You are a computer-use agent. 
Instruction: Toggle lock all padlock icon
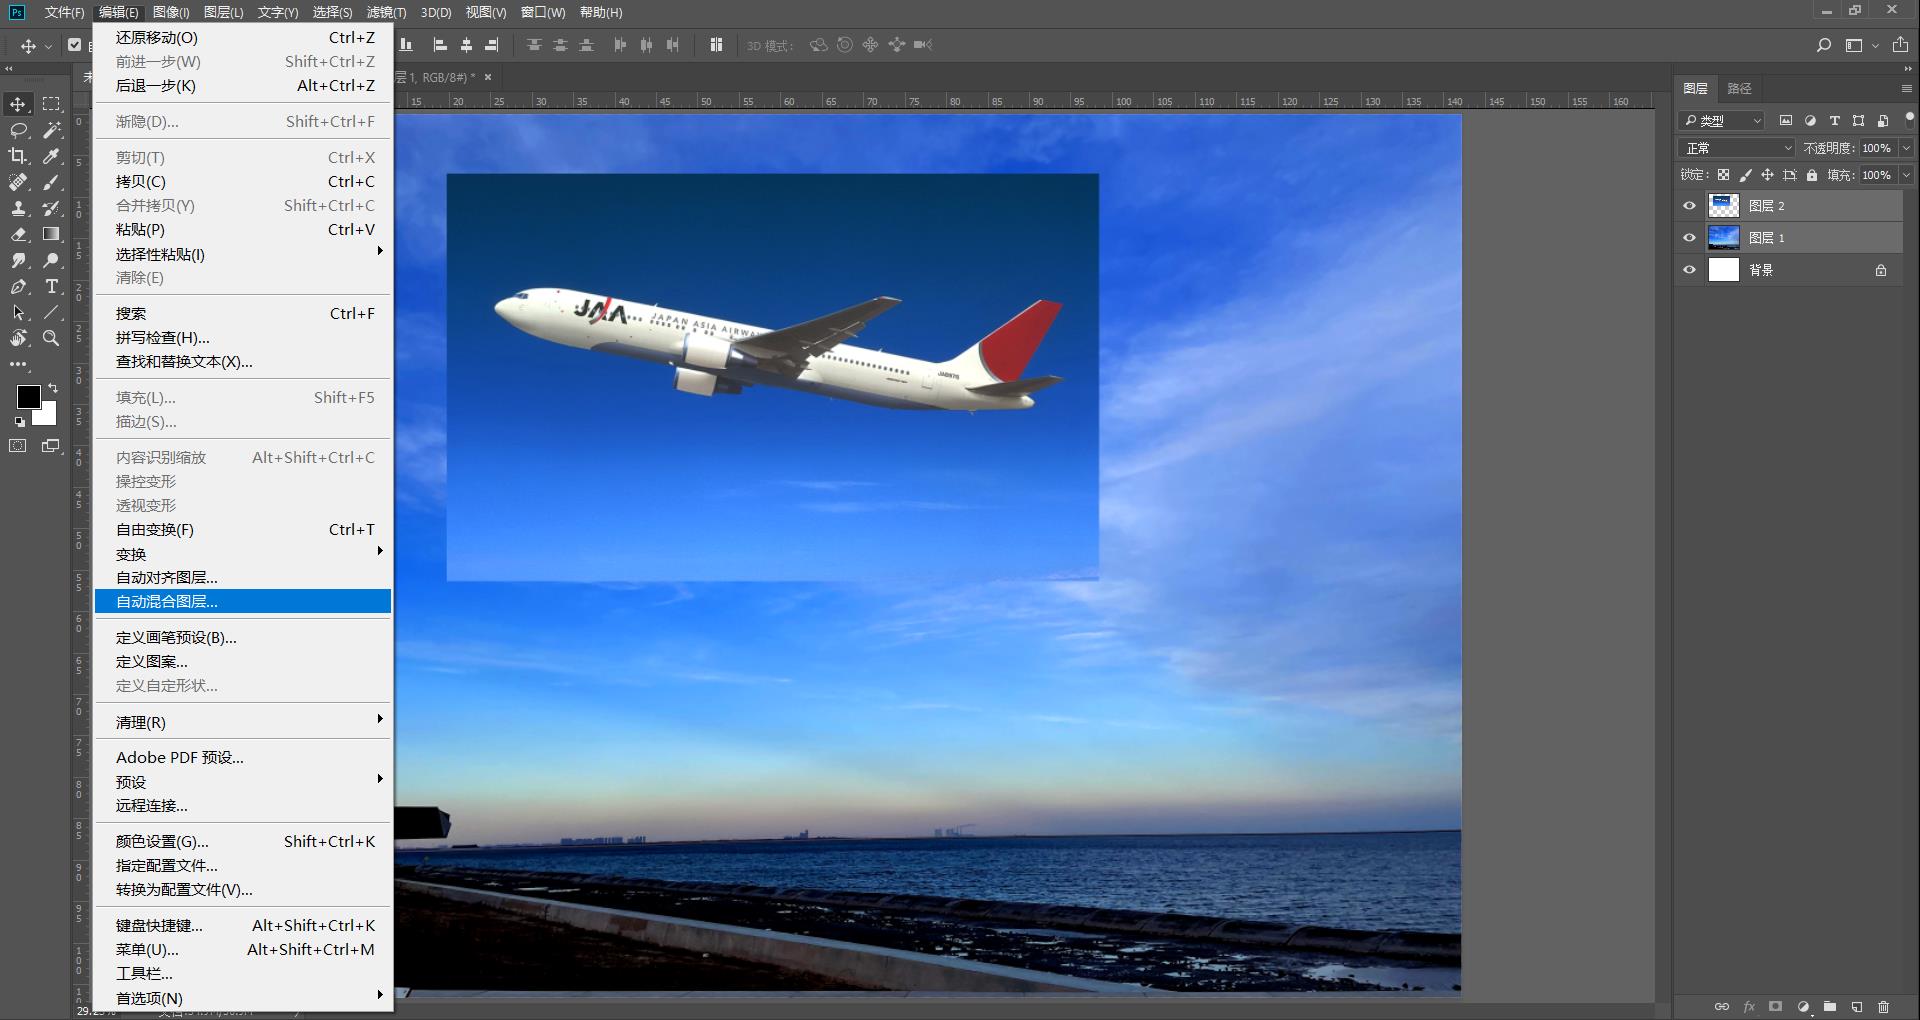(1812, 175)
